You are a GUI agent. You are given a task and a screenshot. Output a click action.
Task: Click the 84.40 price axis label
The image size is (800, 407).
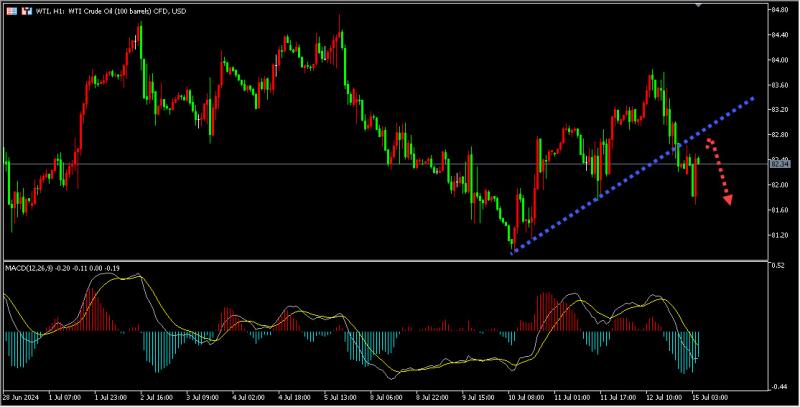(779, 35)
